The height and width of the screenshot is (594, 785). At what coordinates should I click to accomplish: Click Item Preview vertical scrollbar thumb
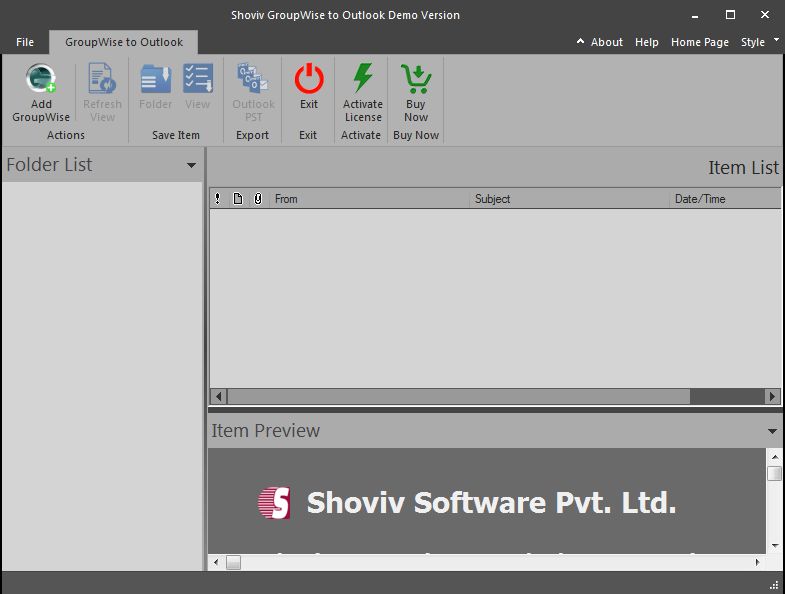coord(774,473)
